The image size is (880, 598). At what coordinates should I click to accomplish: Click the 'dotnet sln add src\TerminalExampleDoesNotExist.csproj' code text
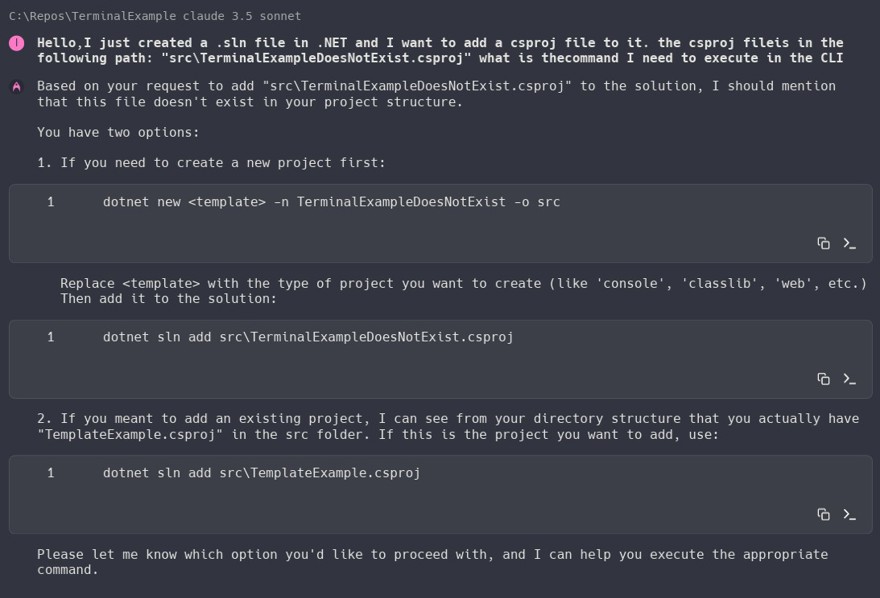(x=308, y=337)
